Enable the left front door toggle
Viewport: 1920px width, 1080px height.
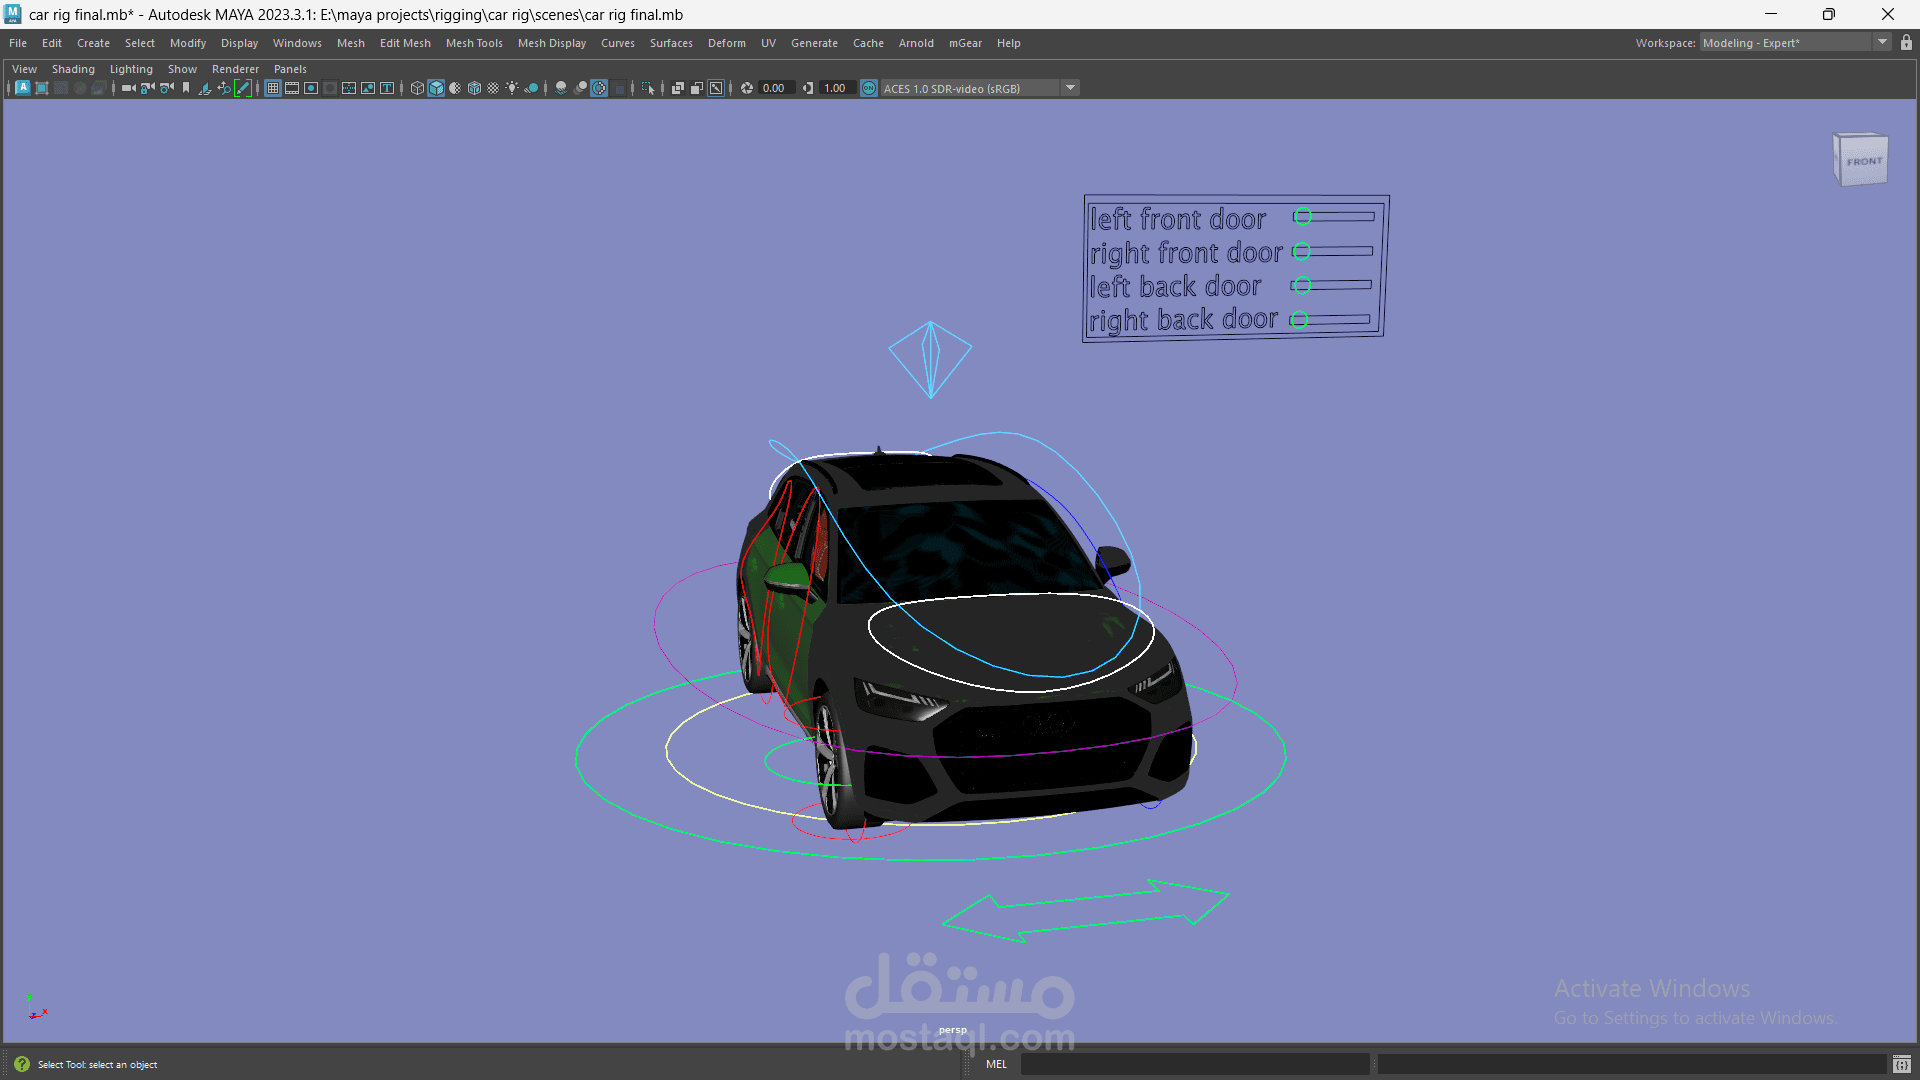[1302, 216]
